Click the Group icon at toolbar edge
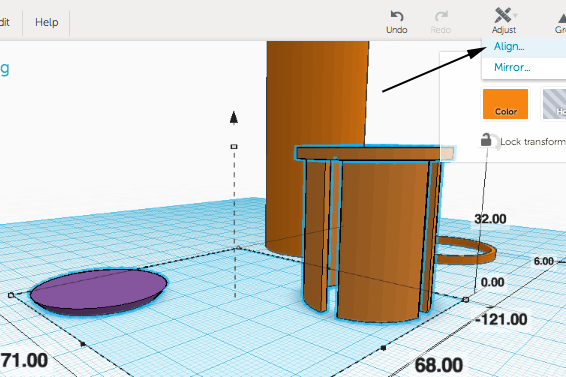 point(562,18)
